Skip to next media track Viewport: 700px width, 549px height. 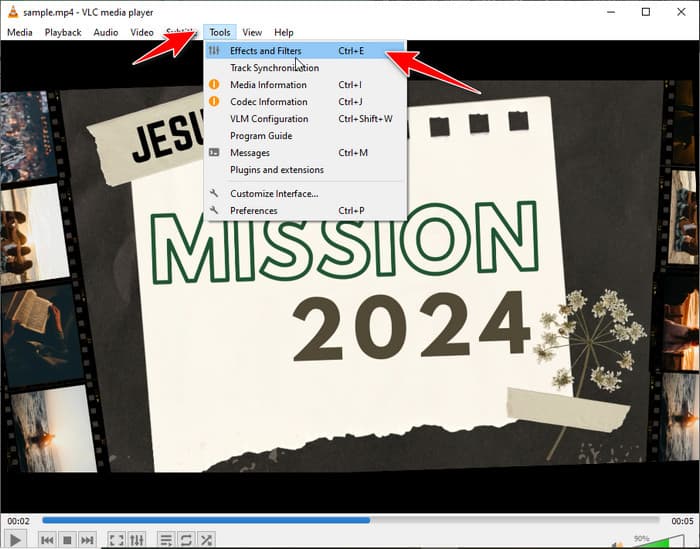point(88,540)
